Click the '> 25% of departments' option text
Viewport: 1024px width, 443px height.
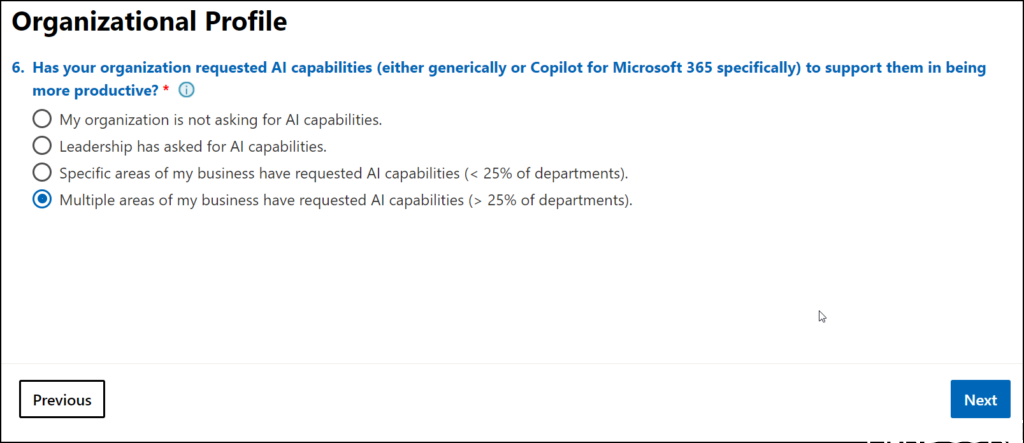click(550, 199)
